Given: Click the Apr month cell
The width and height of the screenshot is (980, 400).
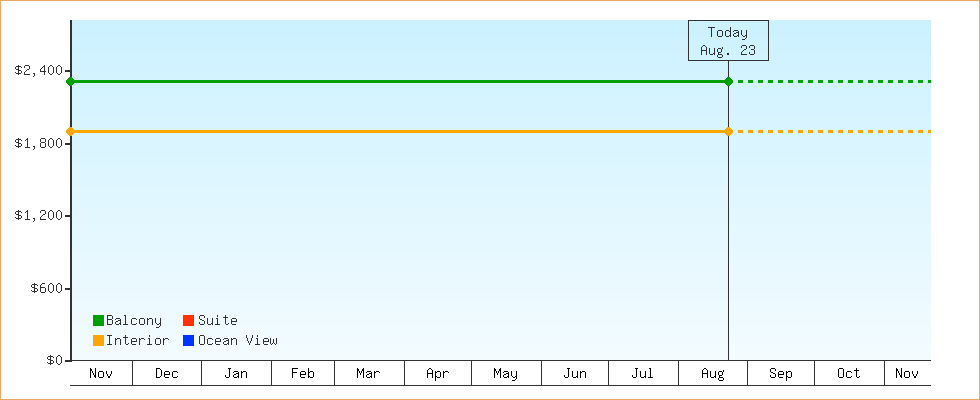Looking at the screenshot, I should point(438,373).
